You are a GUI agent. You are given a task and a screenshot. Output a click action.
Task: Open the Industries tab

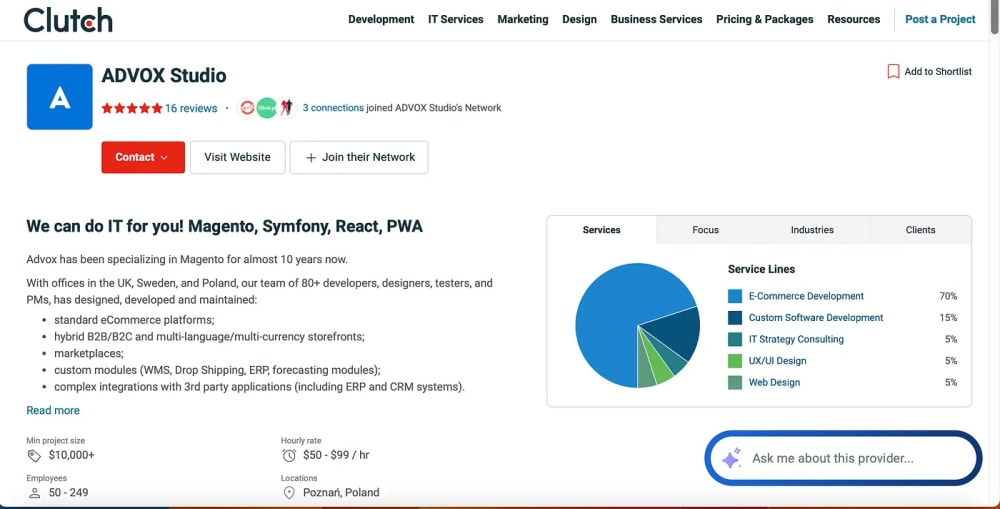point(812,230)
